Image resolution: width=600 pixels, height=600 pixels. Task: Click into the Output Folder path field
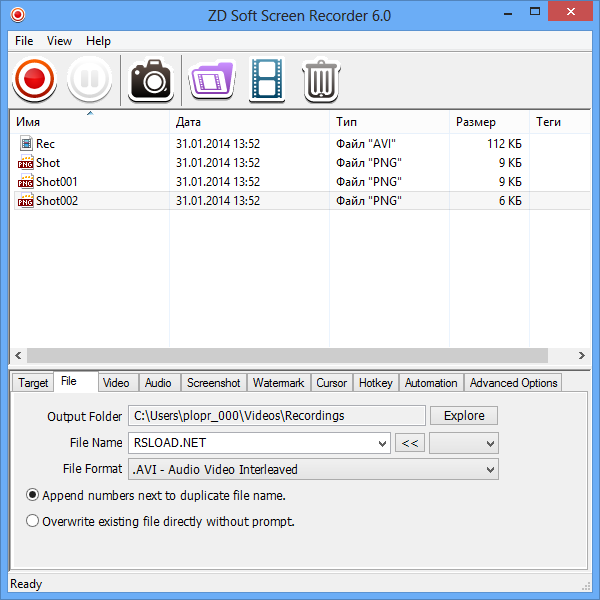click(x=277, y=416)
